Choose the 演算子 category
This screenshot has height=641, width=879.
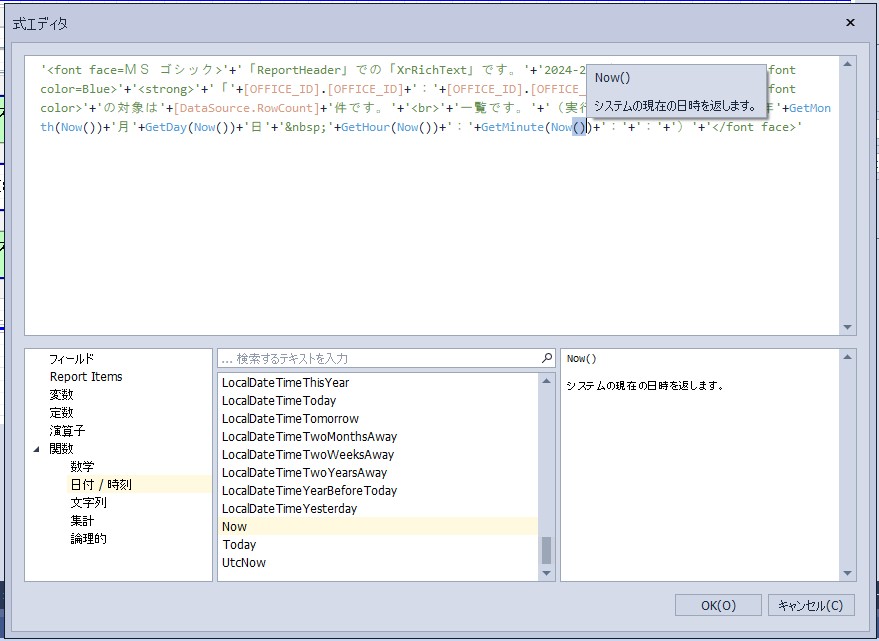pos(67,430)
